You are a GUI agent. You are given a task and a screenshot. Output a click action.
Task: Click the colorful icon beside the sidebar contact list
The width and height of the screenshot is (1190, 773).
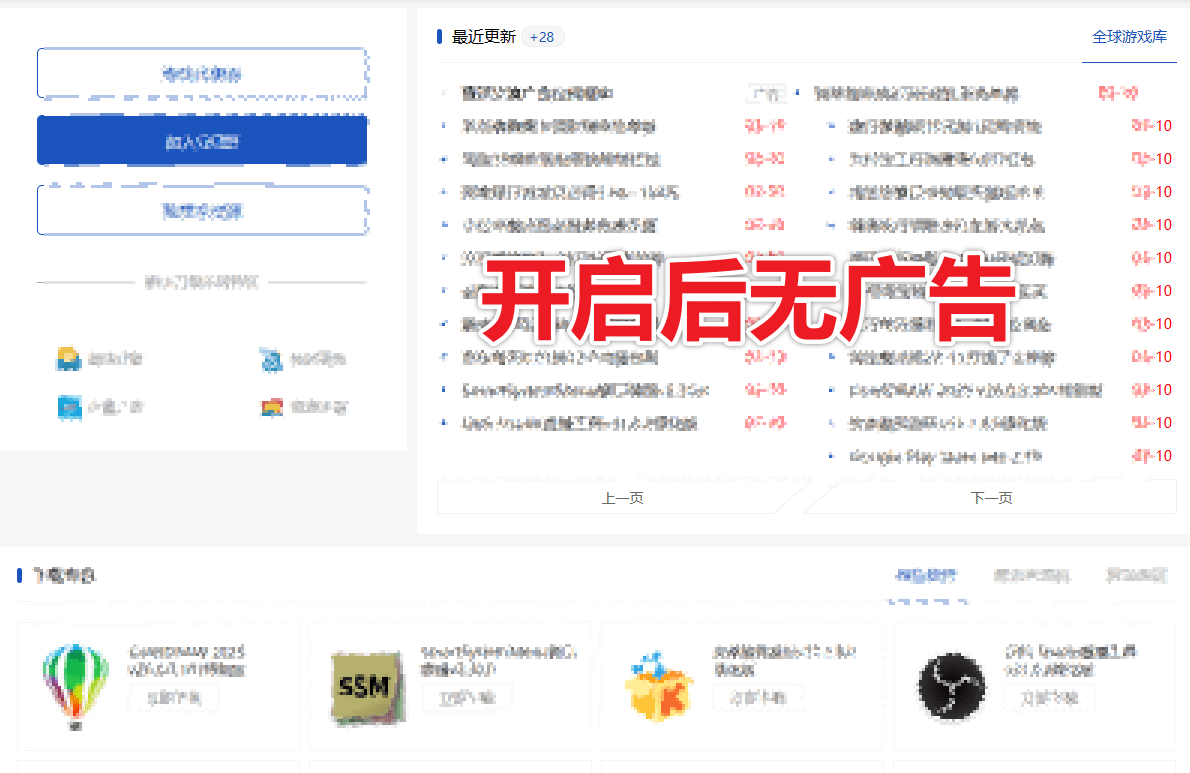click(272, 407)
